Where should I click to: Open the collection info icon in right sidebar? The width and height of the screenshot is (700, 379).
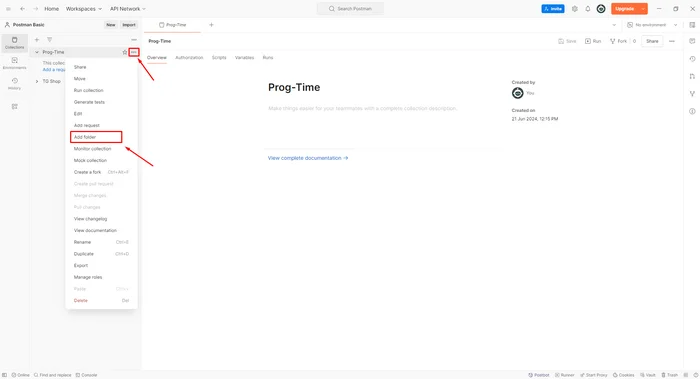click(x=692, y=111)
